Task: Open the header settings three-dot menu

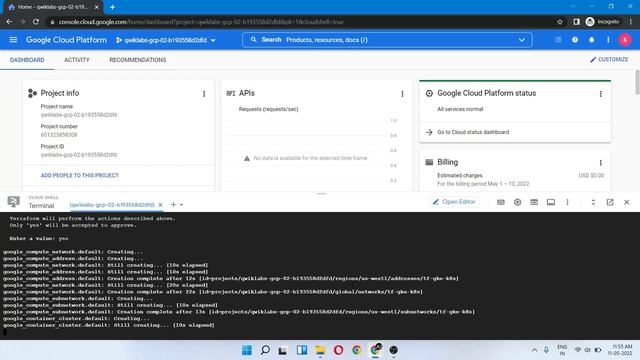Action: (x=608, y=40)
